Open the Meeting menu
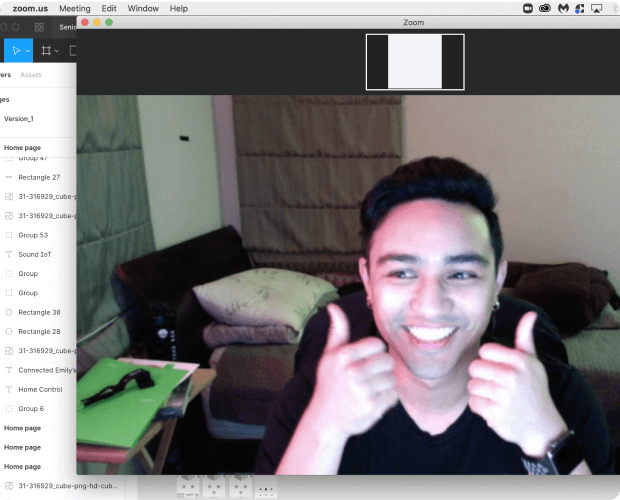This screenshot has width=620, height=500. click(75, 8)
